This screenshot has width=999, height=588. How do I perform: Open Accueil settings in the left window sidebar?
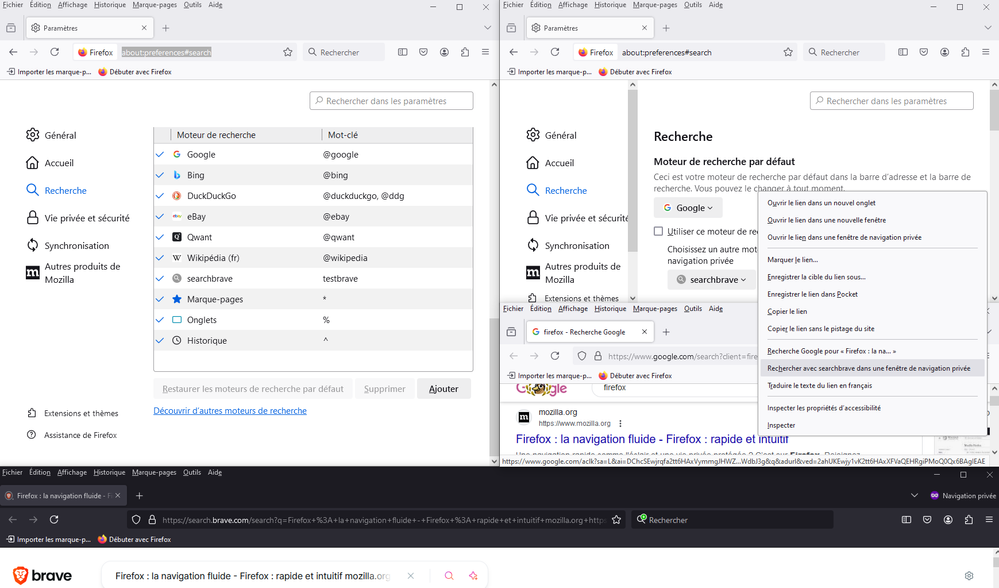click(x=50, y=163)
